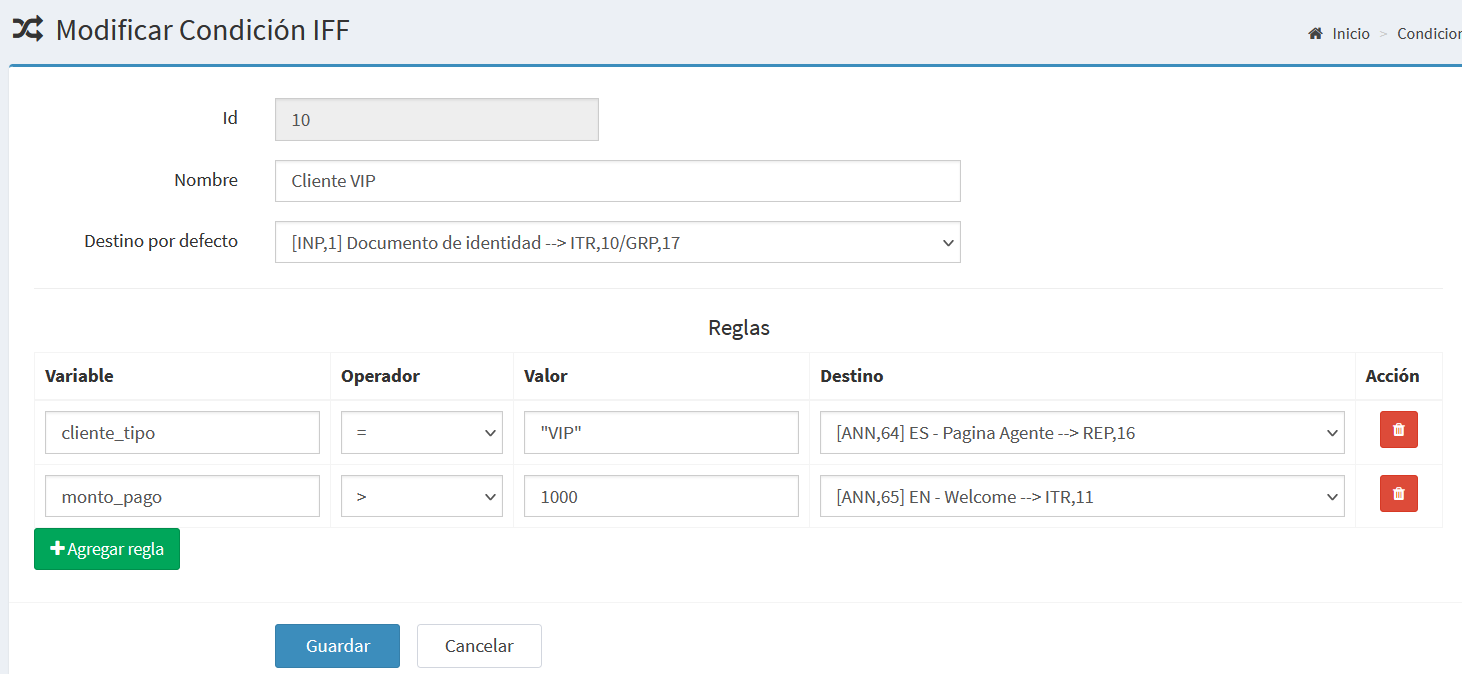
Task: Click the disabled Id field showing 10
Action: (x=436, y=119)
